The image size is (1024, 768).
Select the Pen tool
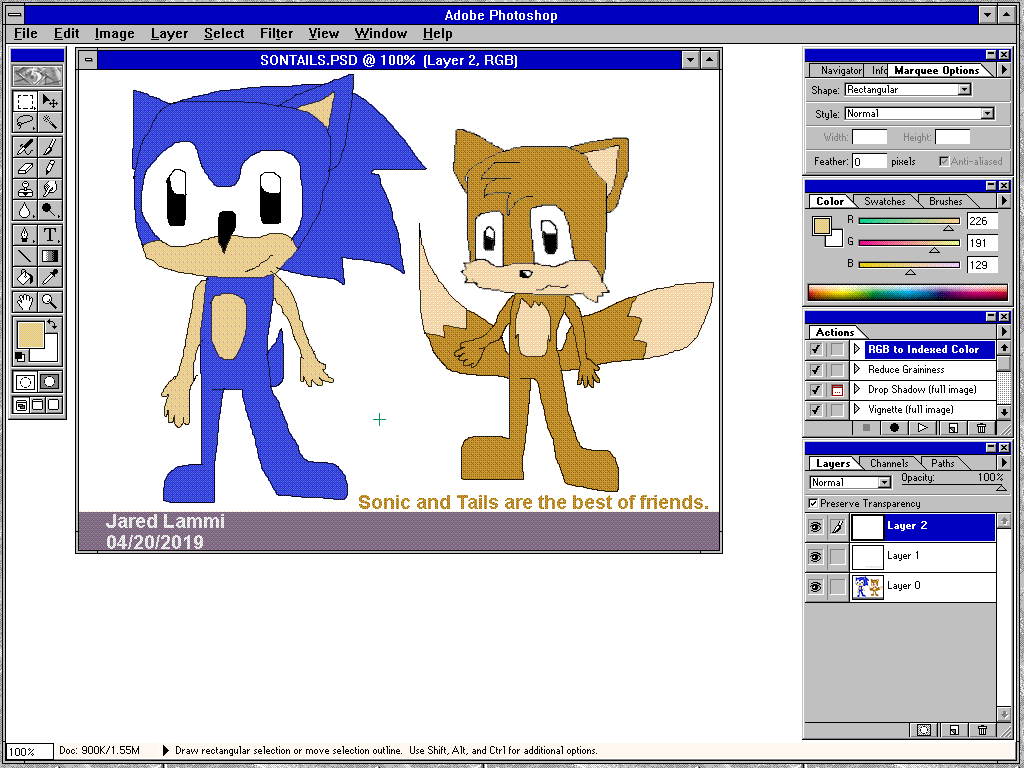25,234
